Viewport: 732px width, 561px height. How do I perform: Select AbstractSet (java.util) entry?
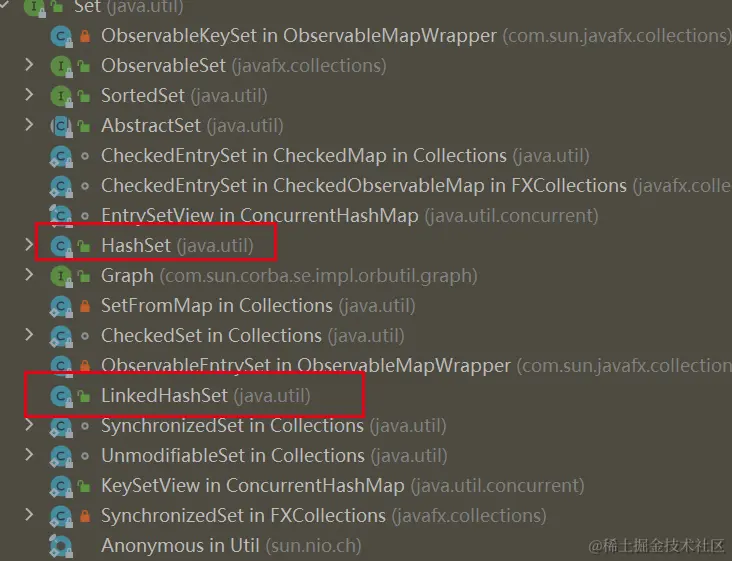point(192,126)
